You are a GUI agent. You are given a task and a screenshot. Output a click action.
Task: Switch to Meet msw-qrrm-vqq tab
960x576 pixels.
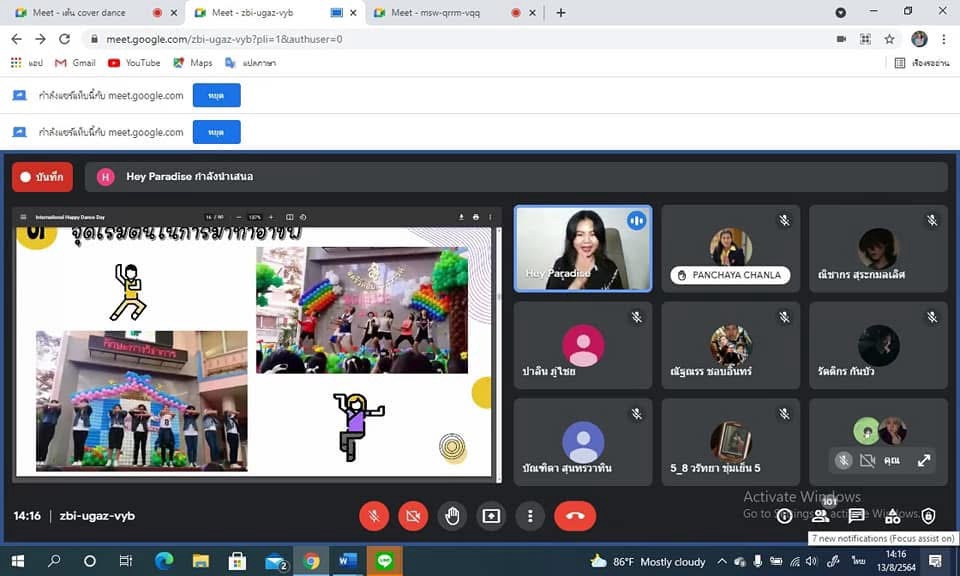(440, 13)
